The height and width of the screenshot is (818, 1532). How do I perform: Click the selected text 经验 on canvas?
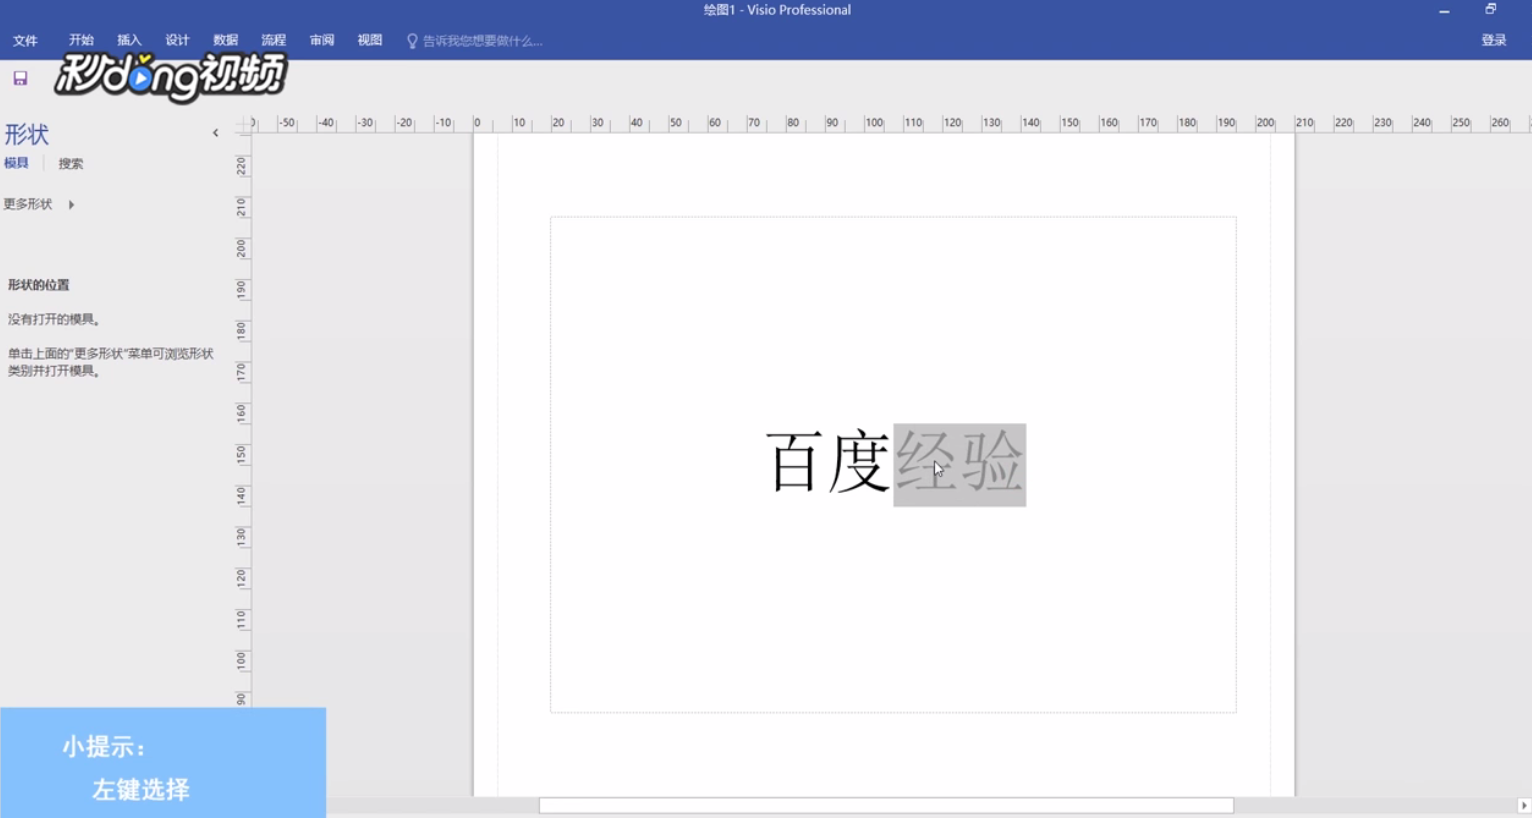(959, 465)
